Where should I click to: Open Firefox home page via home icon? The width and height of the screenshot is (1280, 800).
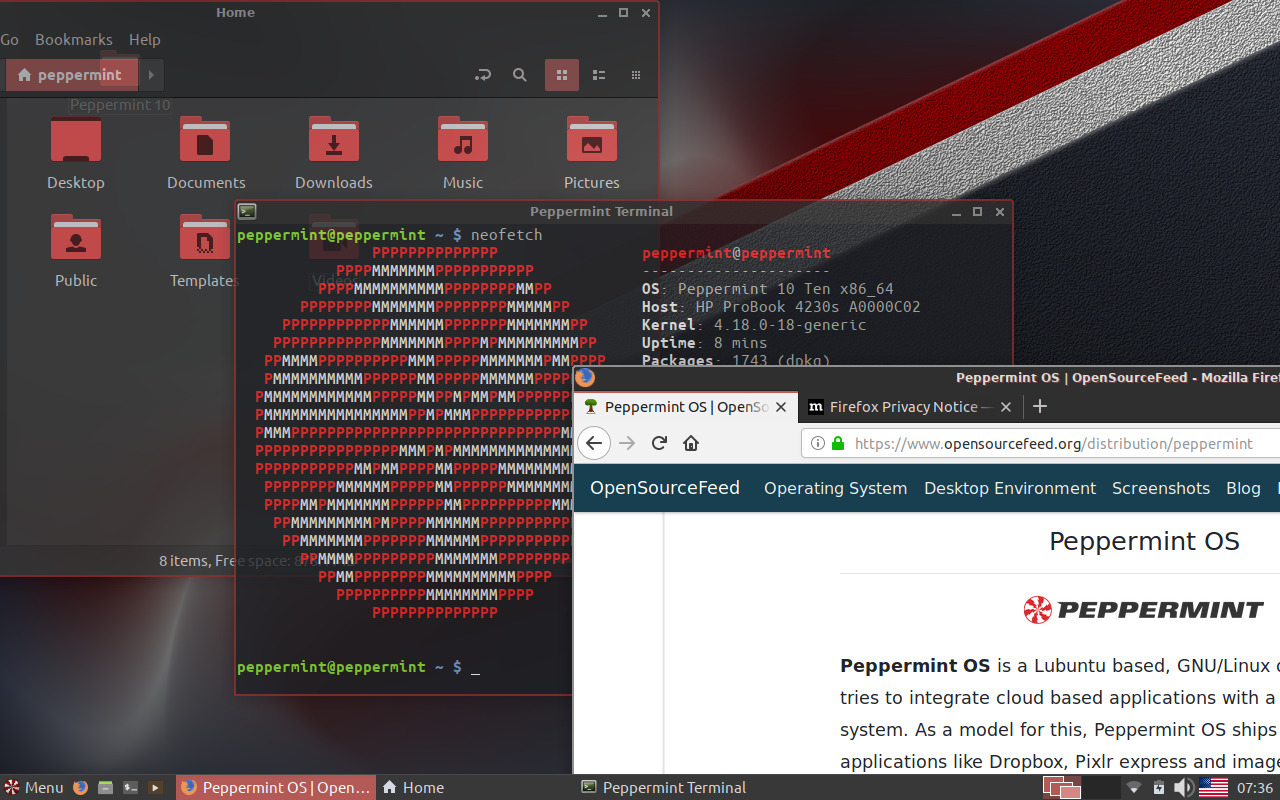pyautogui.click(x=690, y=443)
